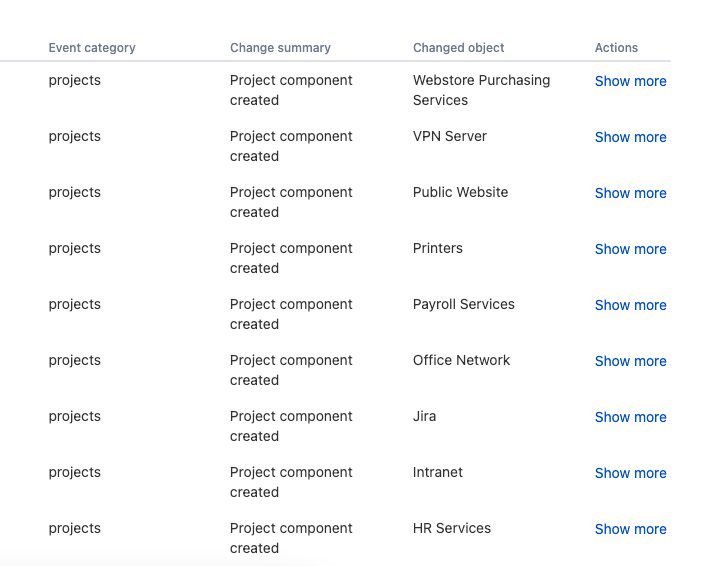Click the Event category column header
Screen dimensions: 710x566
click(92, 47)
